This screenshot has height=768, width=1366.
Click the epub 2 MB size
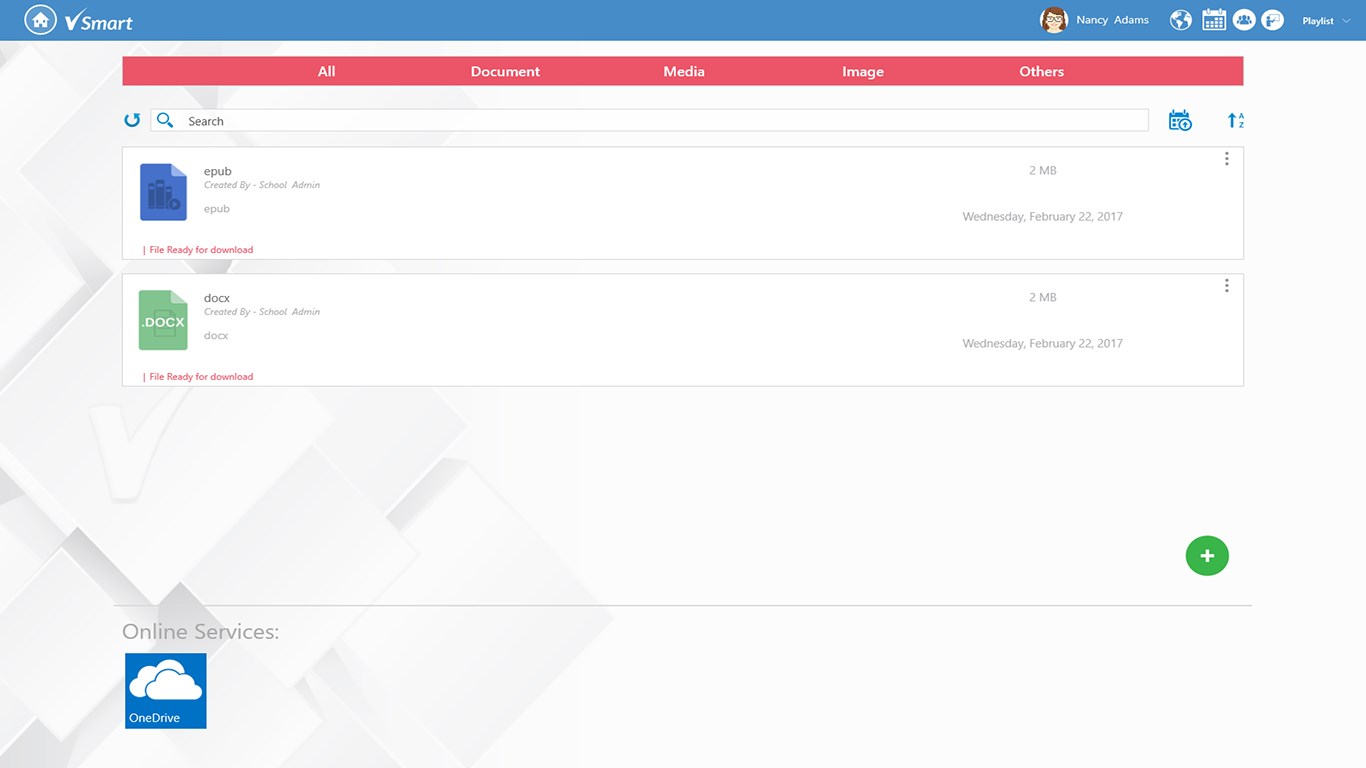[1043, 171]
